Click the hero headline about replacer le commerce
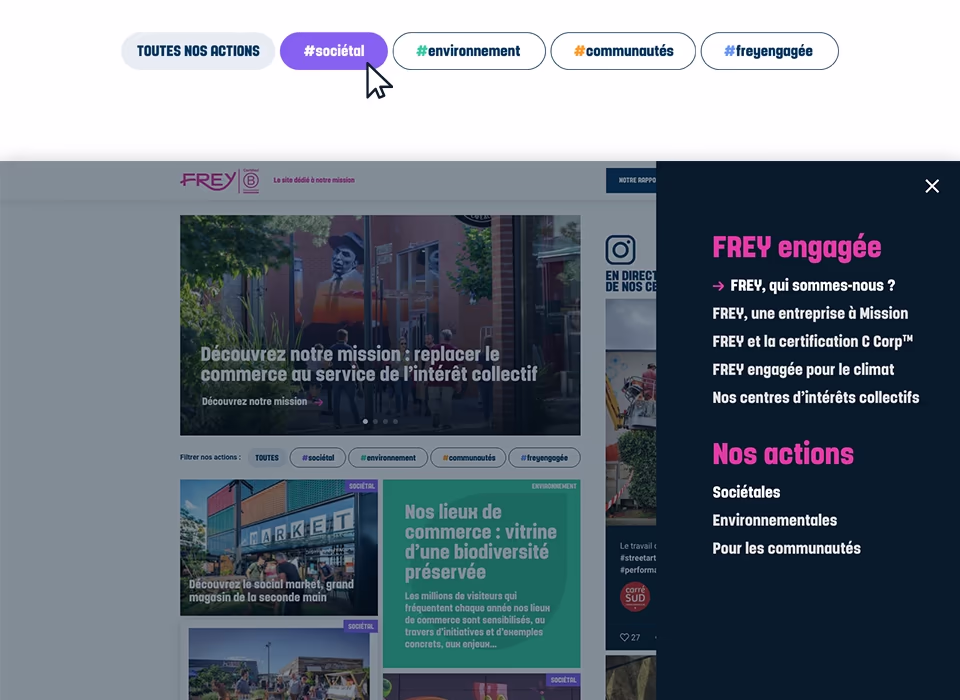This screenshot has height=700, width=960. tap(369, 364)
